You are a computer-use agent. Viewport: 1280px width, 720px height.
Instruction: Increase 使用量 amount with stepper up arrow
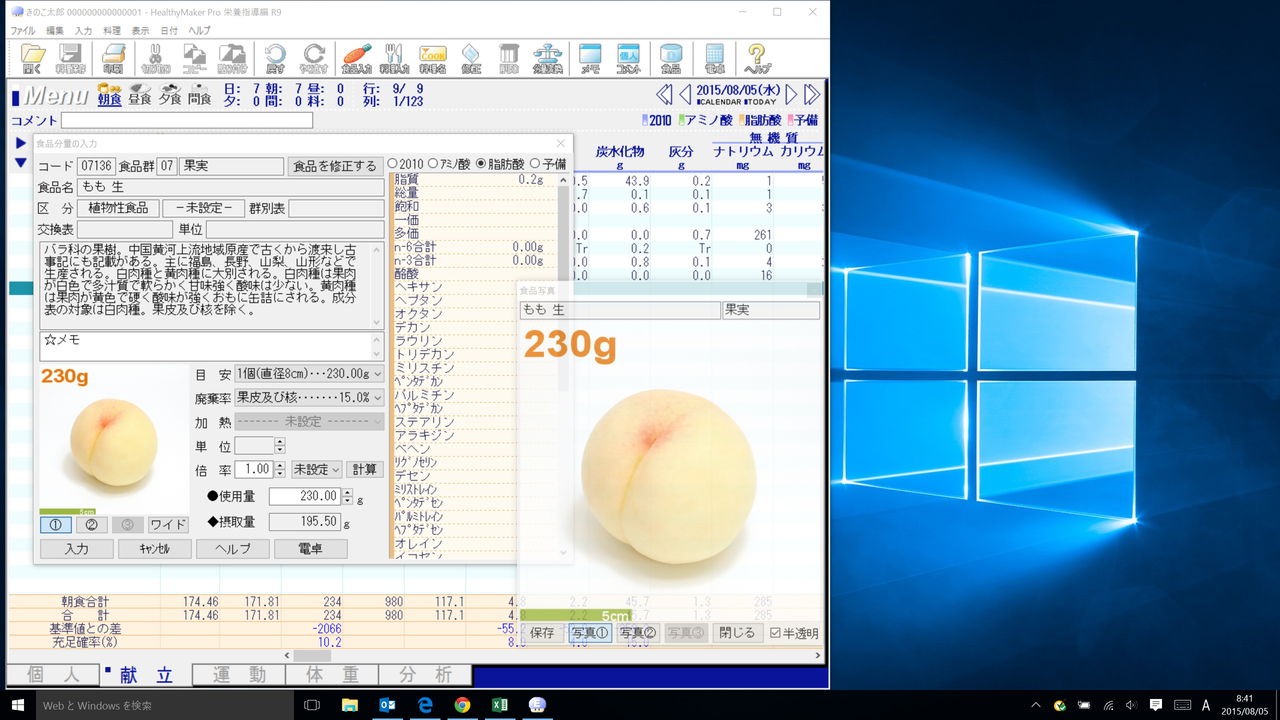click(x=348, y=492)
